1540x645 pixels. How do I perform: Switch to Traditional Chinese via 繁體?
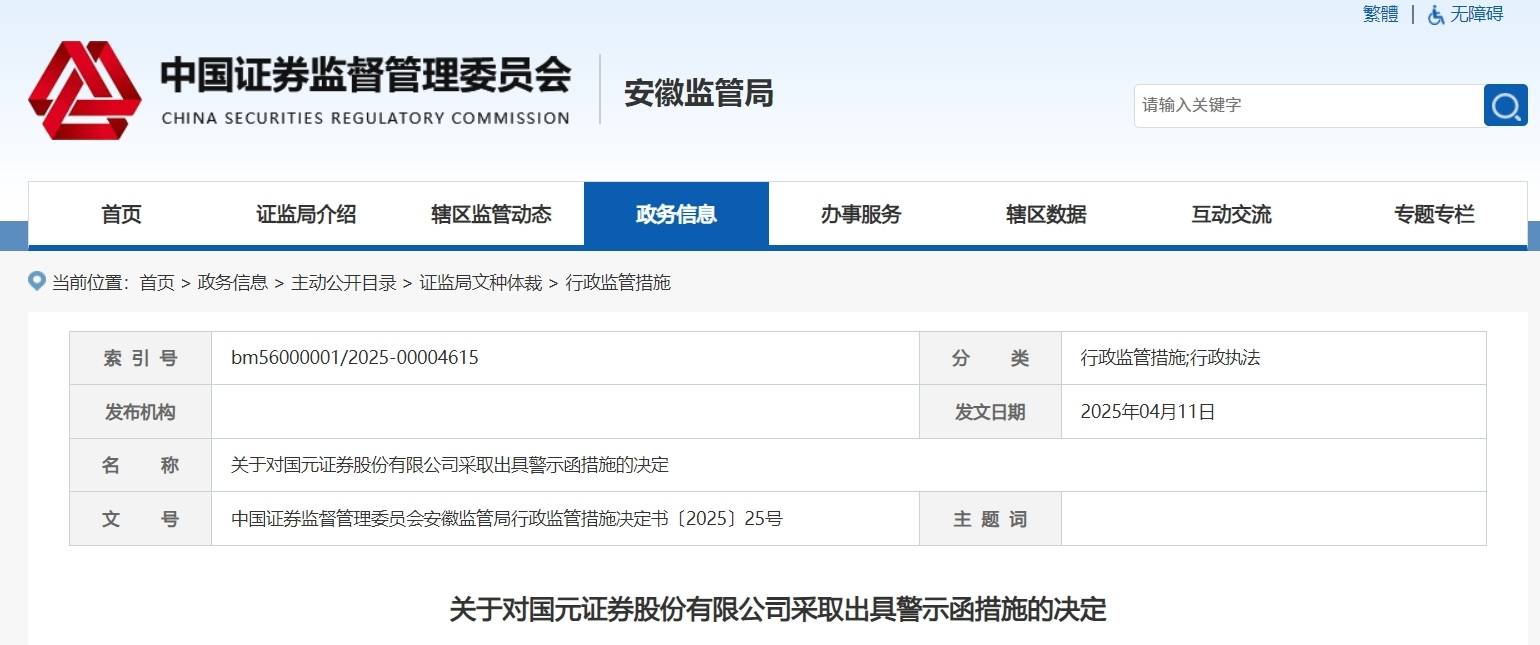point(1380,14)
